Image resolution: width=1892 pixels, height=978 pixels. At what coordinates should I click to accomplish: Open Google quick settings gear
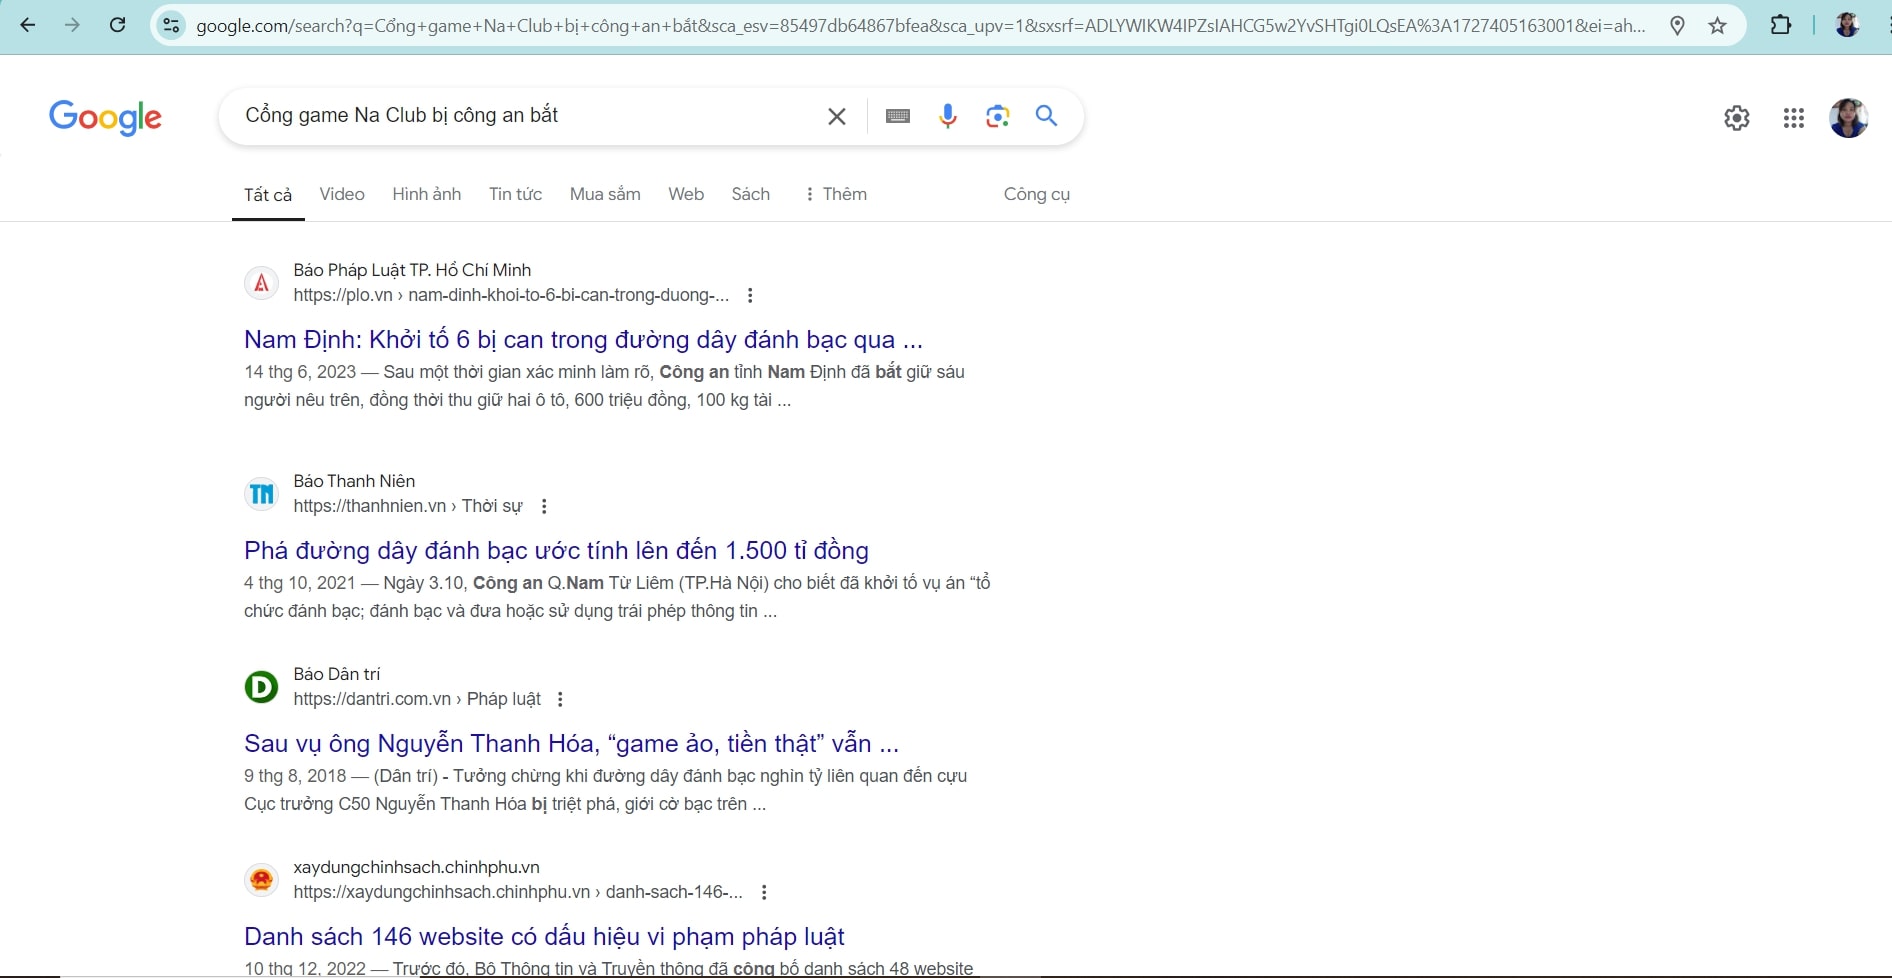[x=1737, y=118]
